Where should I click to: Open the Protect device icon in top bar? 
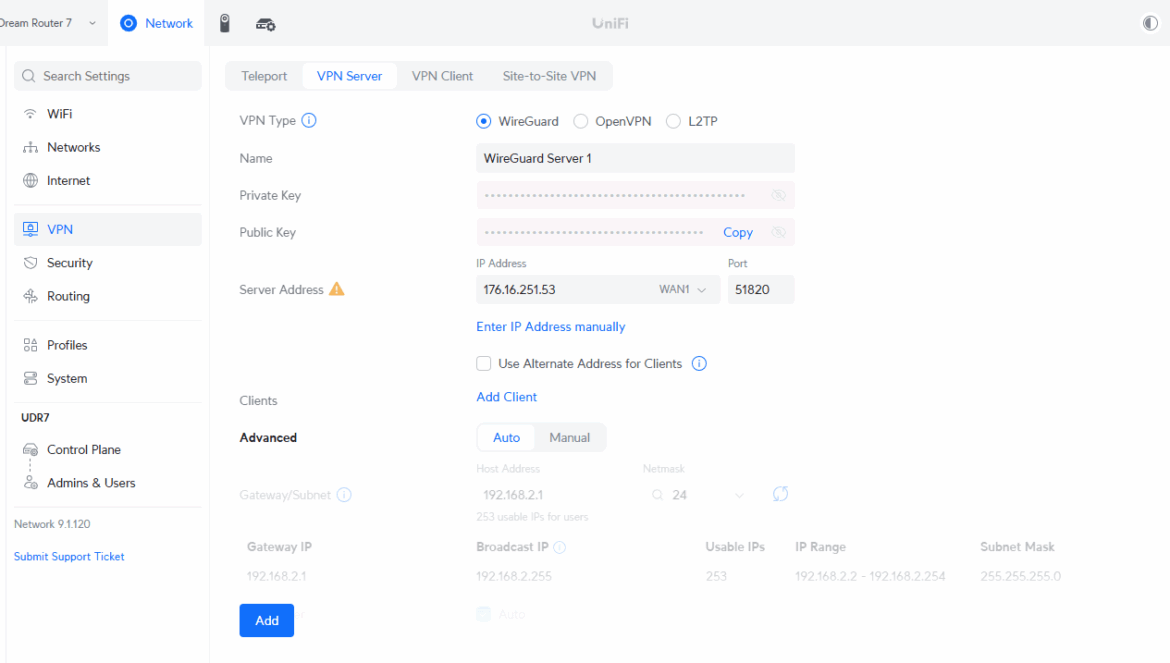(225, 23)
